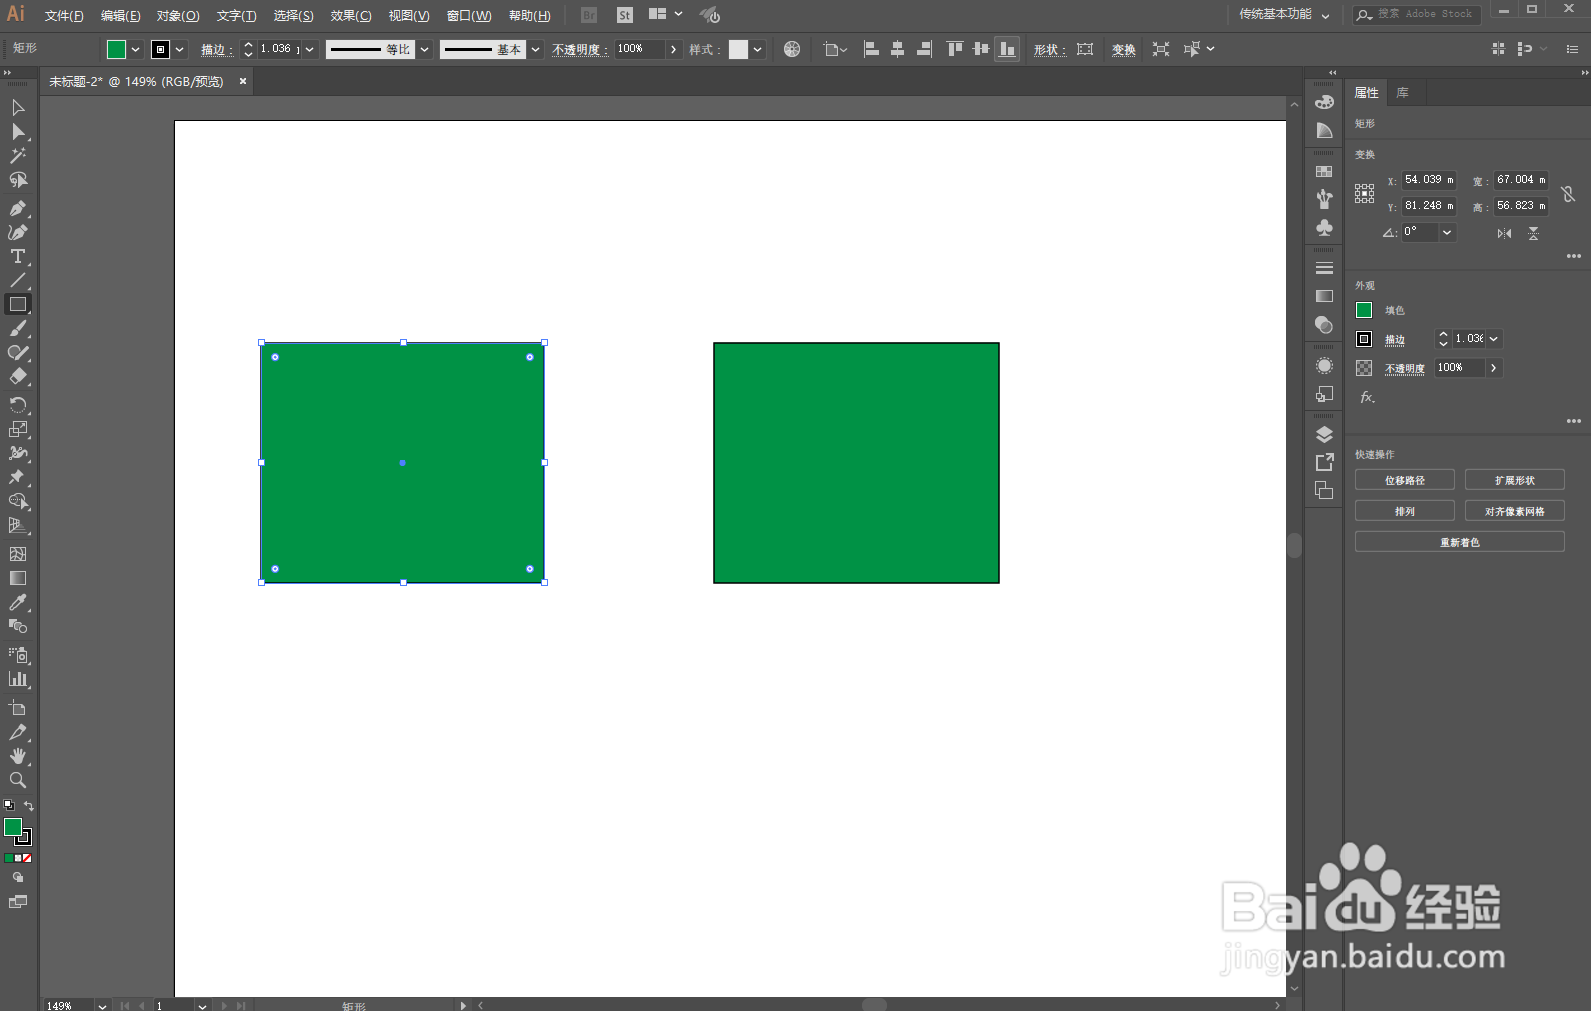Screen dimensions: 1591x1011
Task: Select the Zoom tool
Action: (x=18, y=780)
